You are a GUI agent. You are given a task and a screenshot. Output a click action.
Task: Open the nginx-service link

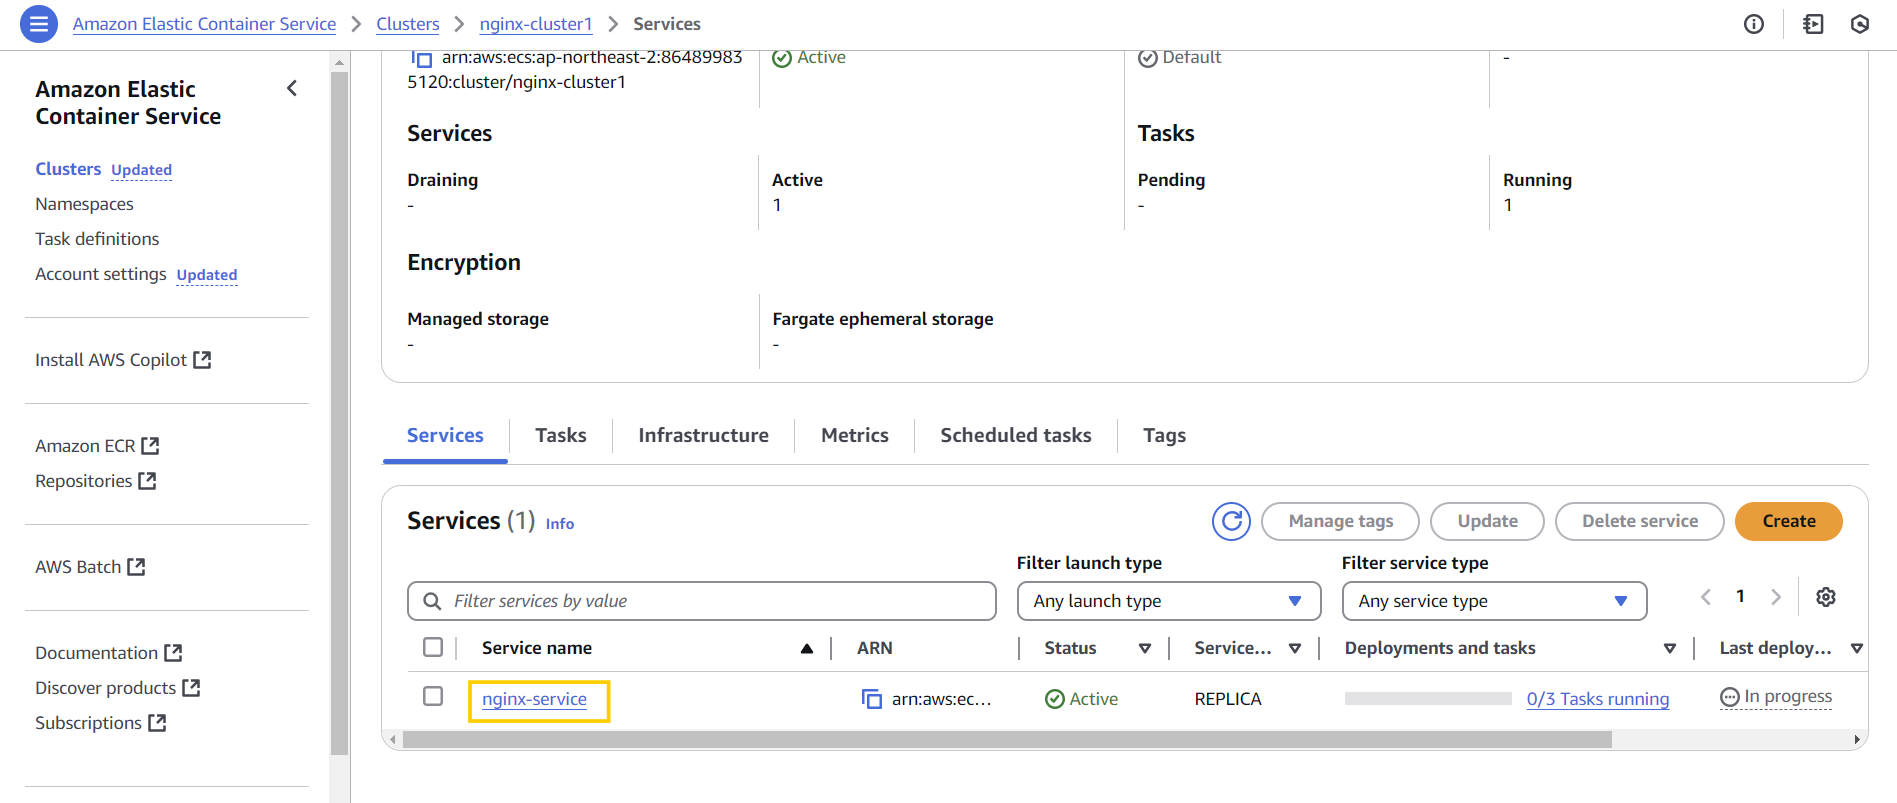click(x=534, y=699)
